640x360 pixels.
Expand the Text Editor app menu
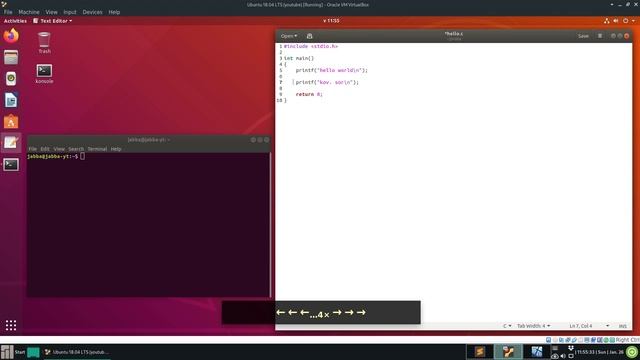pos(53,21)
